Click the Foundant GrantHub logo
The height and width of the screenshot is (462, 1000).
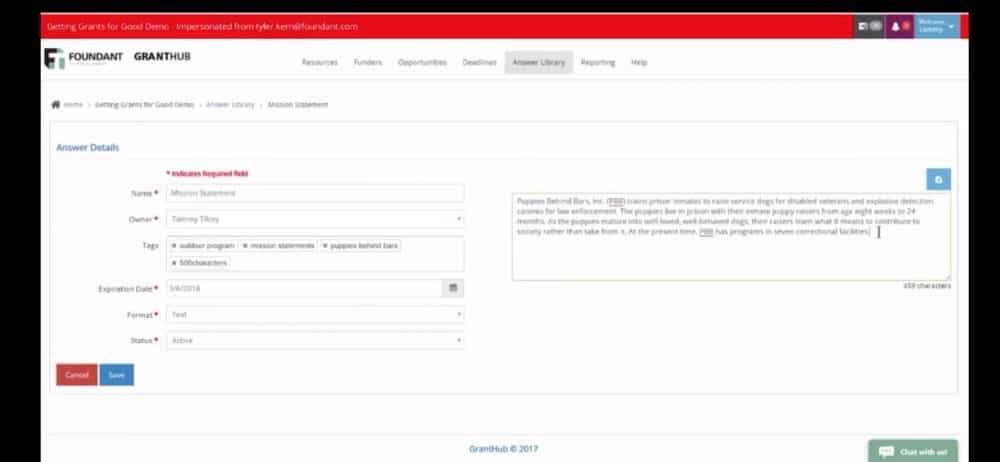click(118, 58)
